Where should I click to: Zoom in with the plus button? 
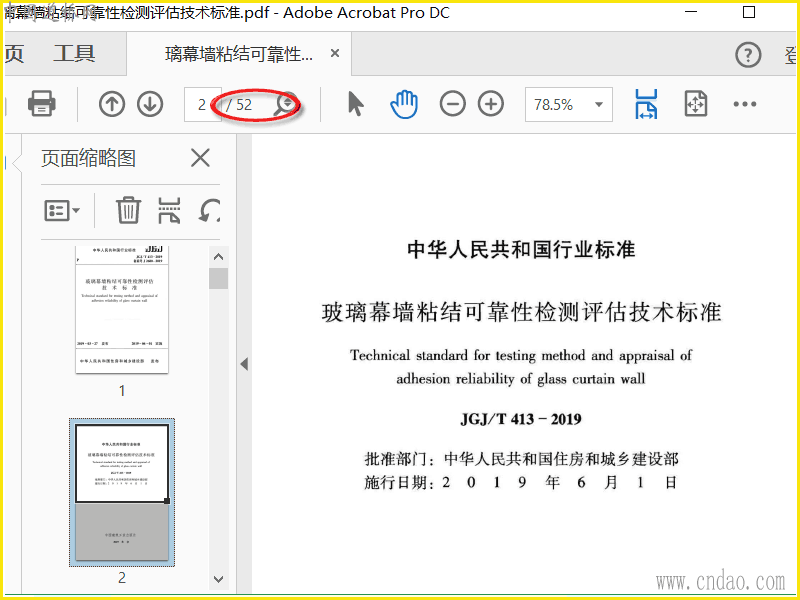(x=491, y=104)
